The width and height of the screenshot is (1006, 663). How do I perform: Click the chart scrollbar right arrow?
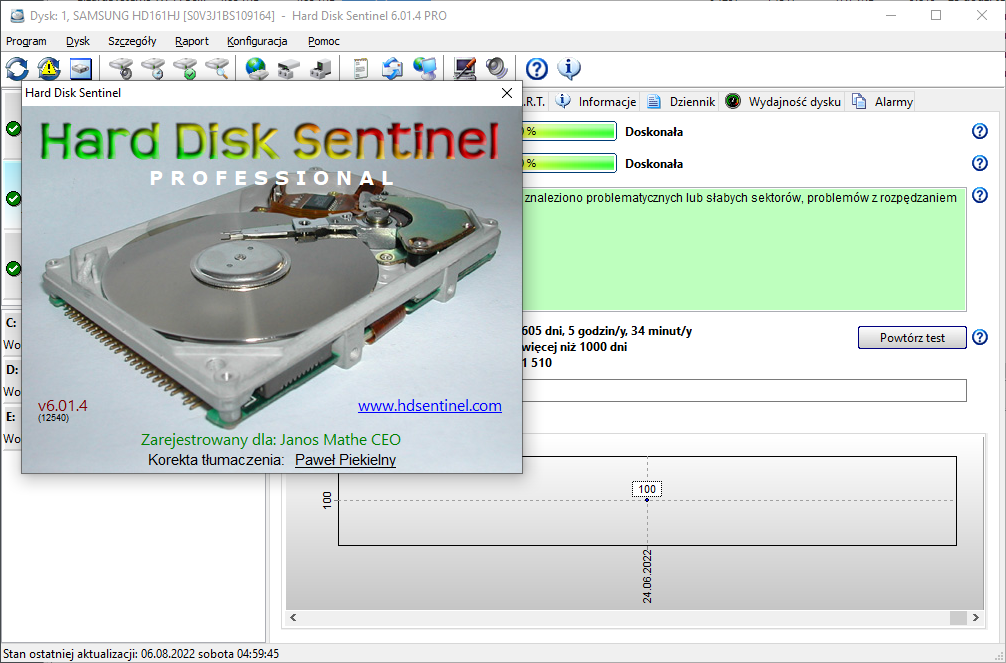[976, 617]
